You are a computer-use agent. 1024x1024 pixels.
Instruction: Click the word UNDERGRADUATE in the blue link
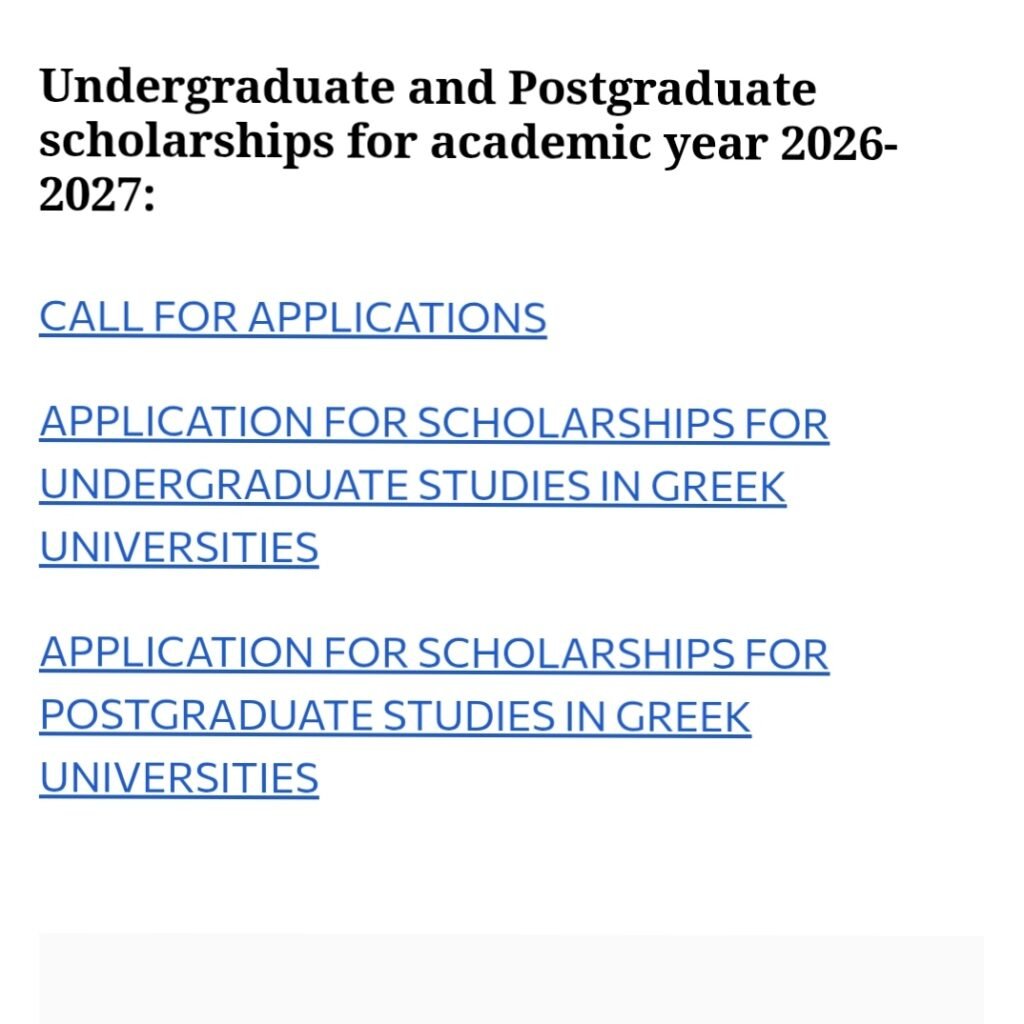[224, 486]
